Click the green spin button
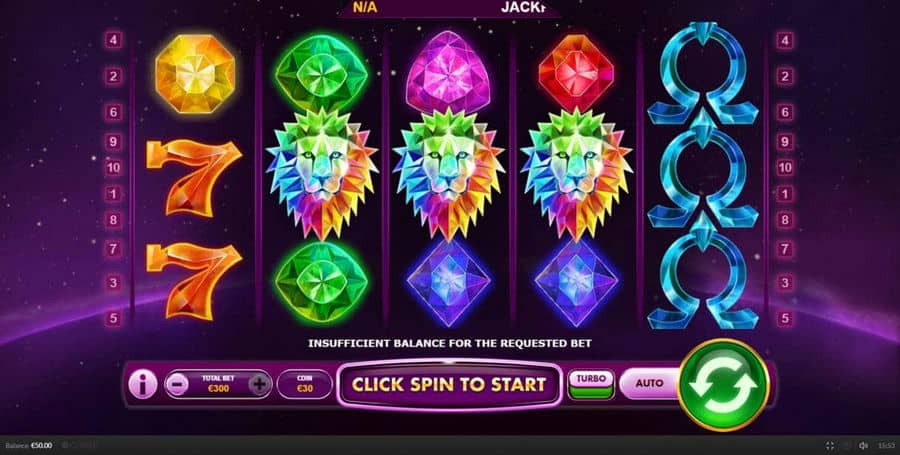 (723, 384)
